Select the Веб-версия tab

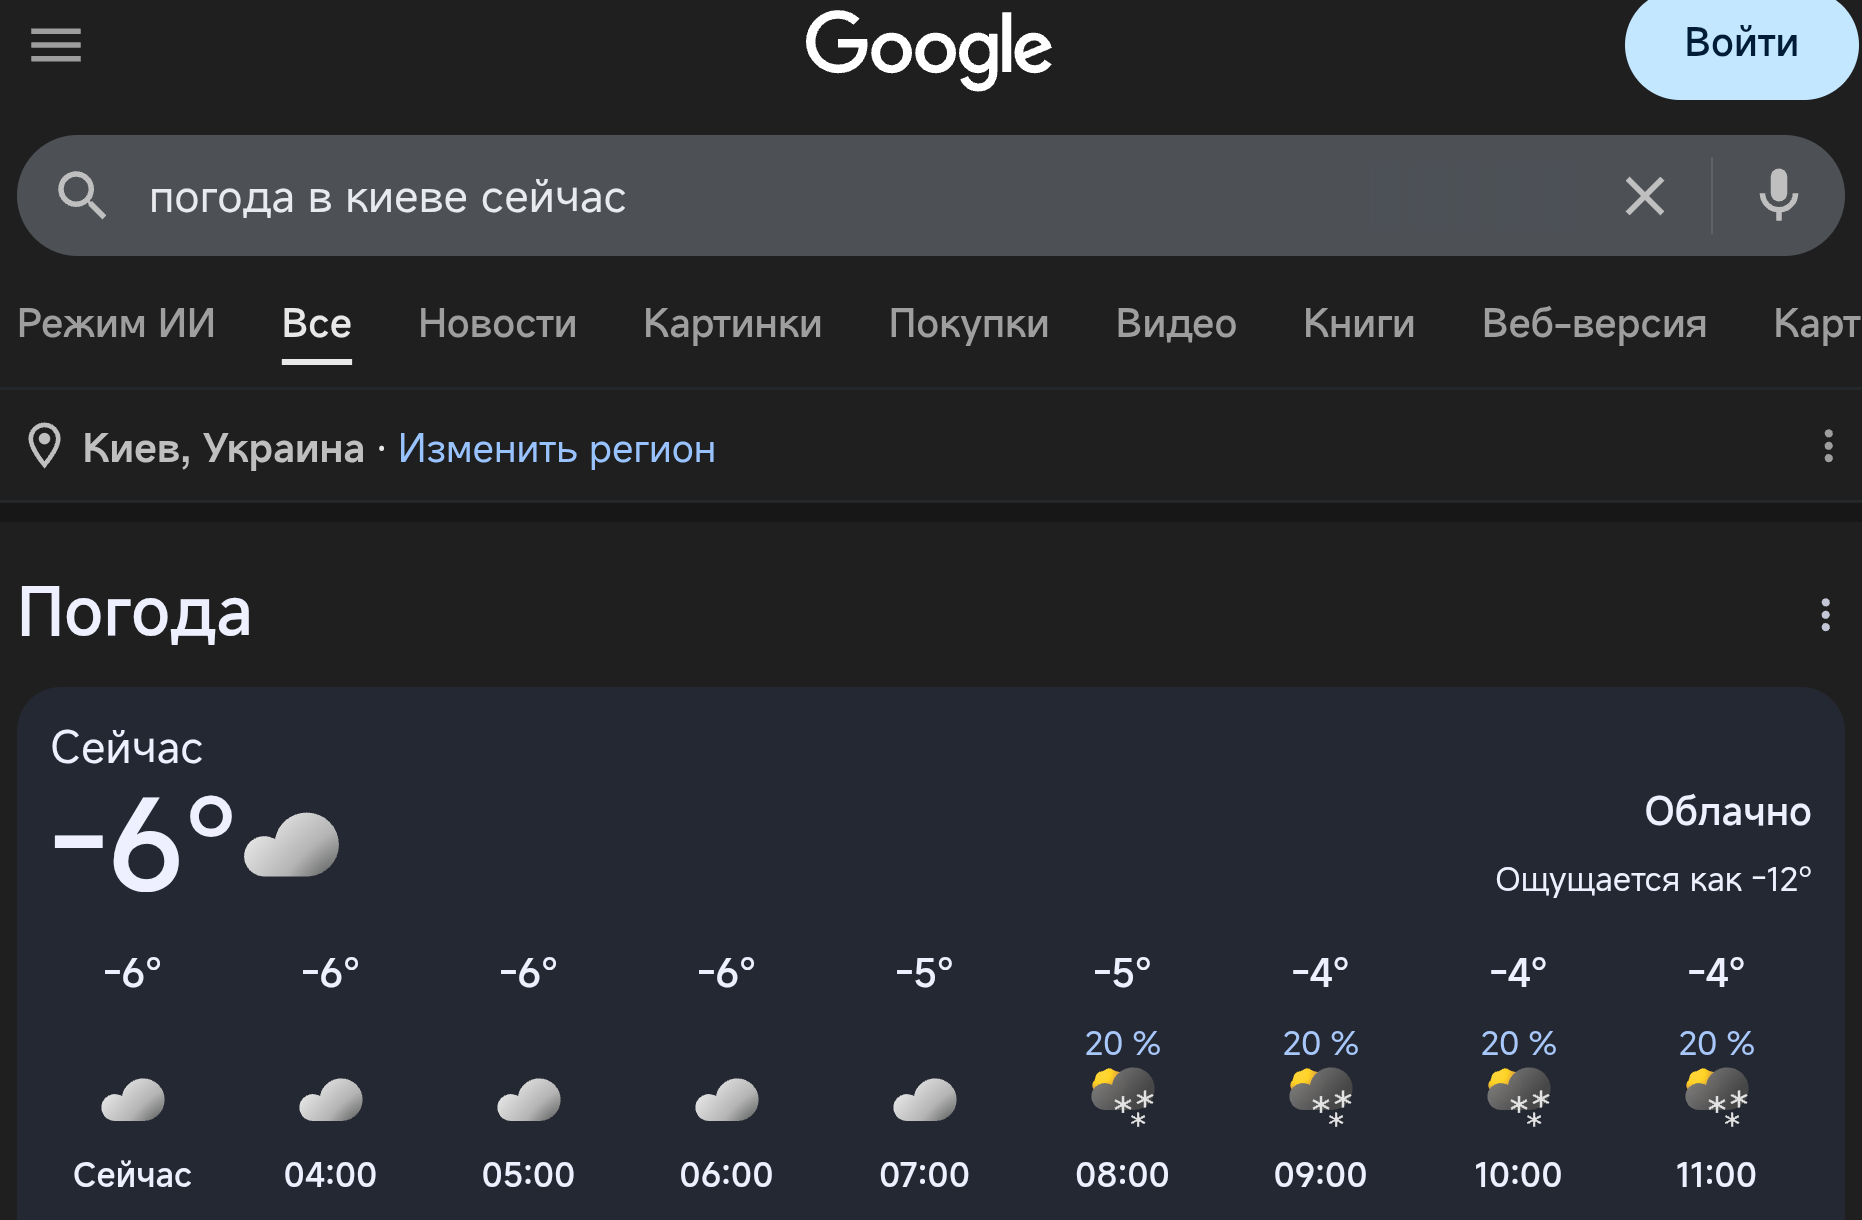coord(1594,324)
